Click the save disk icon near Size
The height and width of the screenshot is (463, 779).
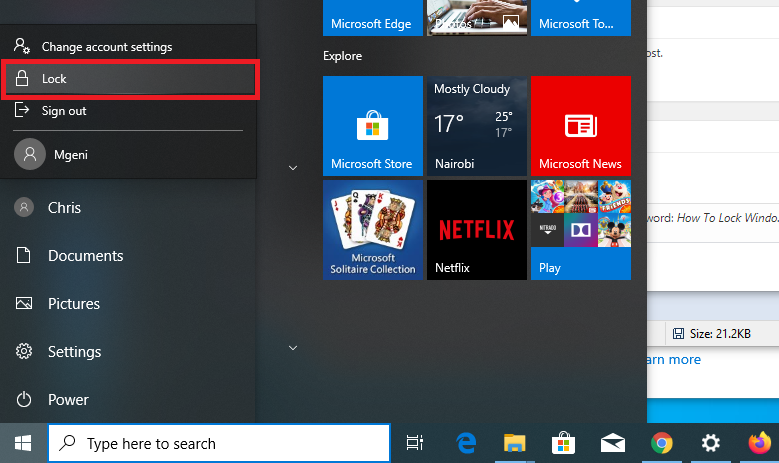click(x=678, y=333)
